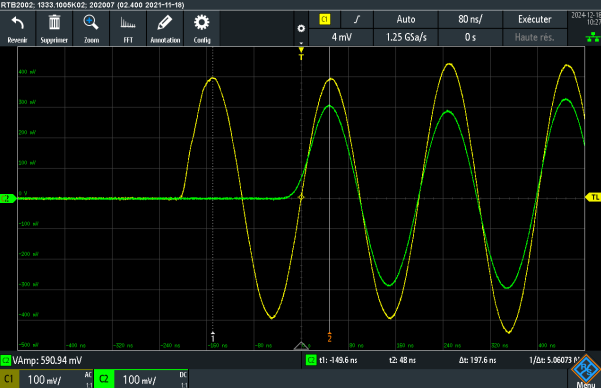Change the rising edge trigger slope icon
Screen dimensions: 601x388
357,19
